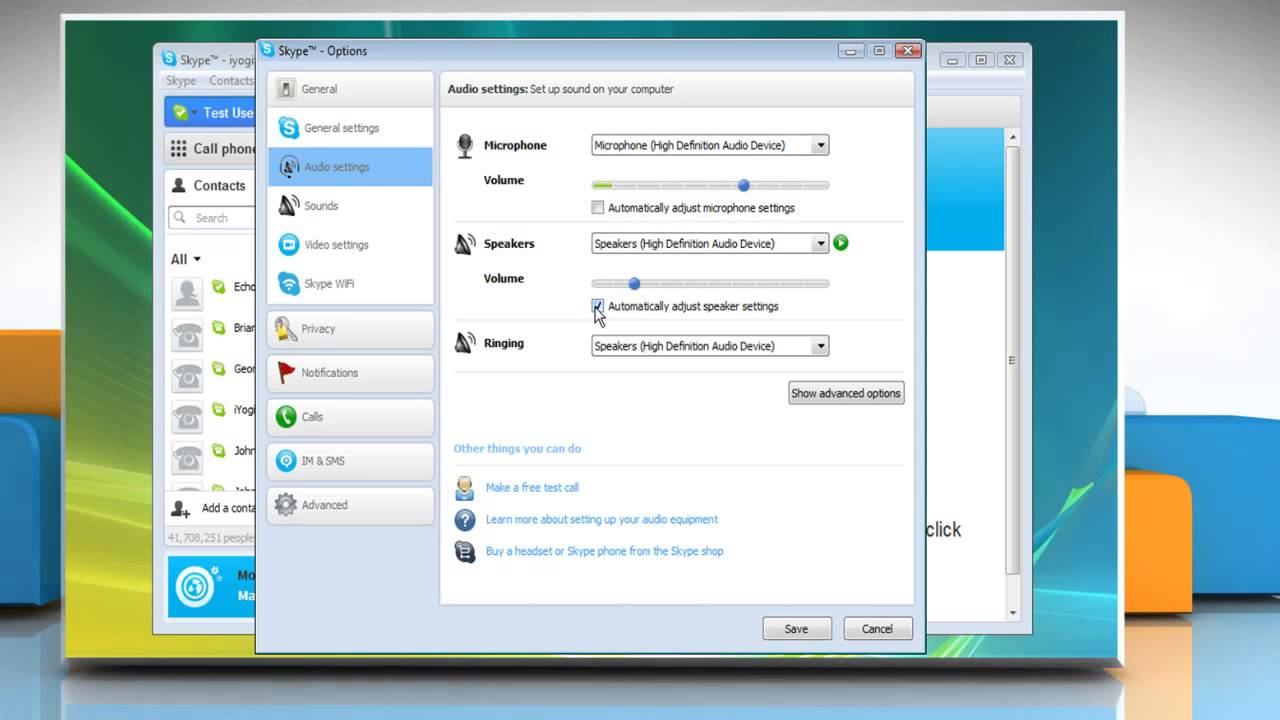This screenshot has width=1280, height=720.
Task: Click the Search field in Skype window
Action: (212, 218)
